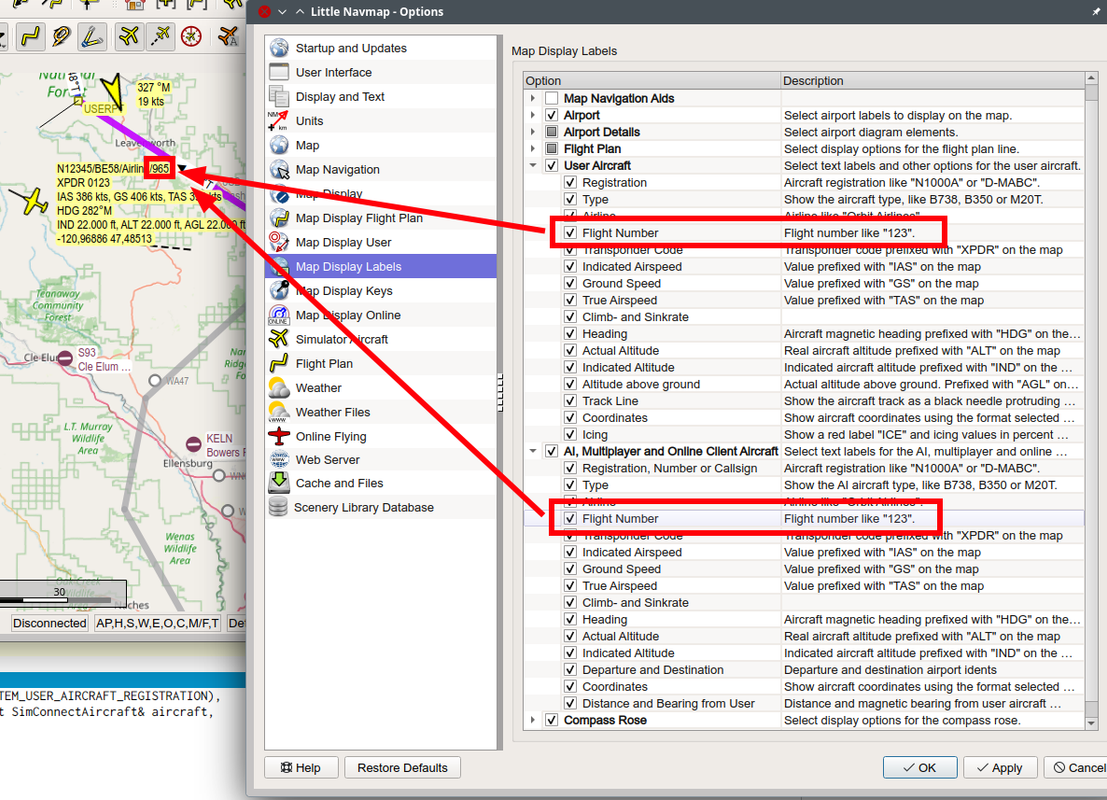Screen dimensions: 1107x800
Task: Click the options list vertical scrollbar thumb
Action: point(1091,400)
